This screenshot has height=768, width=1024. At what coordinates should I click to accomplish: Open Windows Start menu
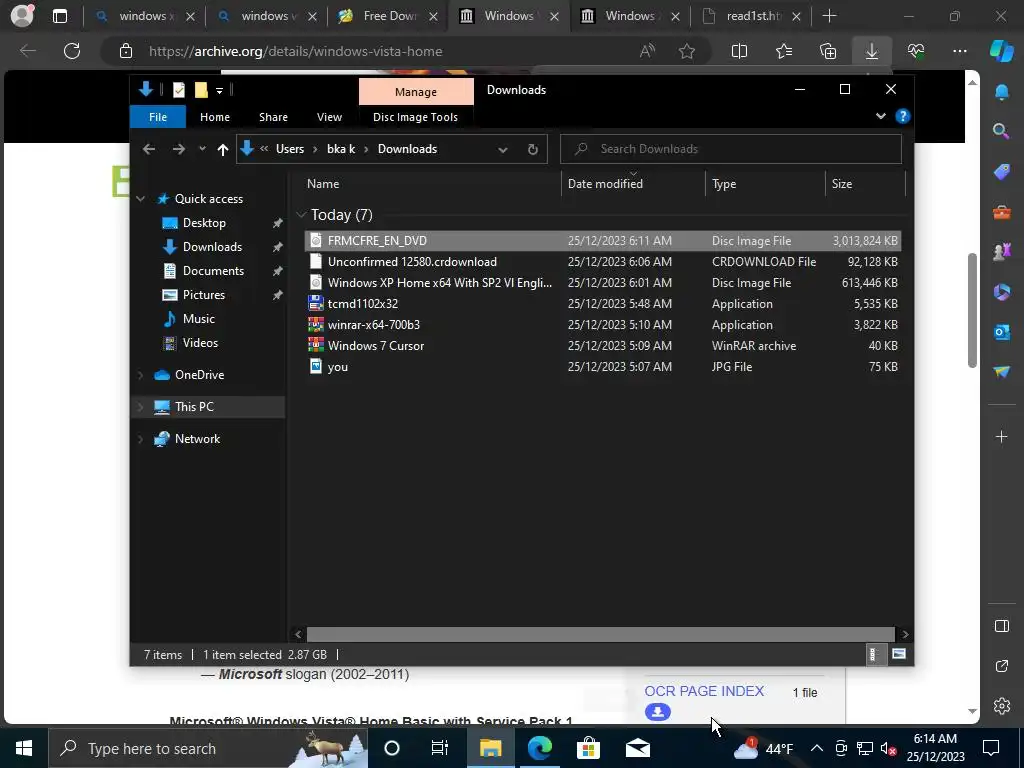(x=24, y=748)
